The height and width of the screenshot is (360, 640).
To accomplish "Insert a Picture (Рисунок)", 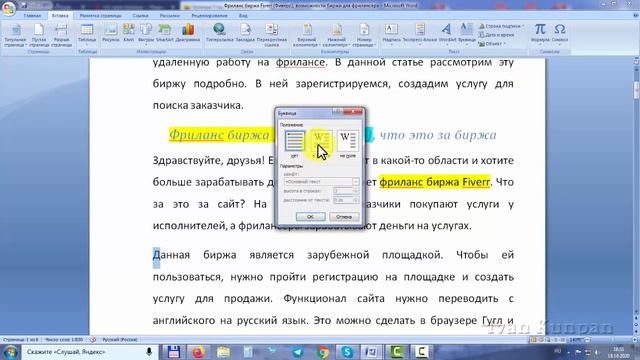I will 111,33.
